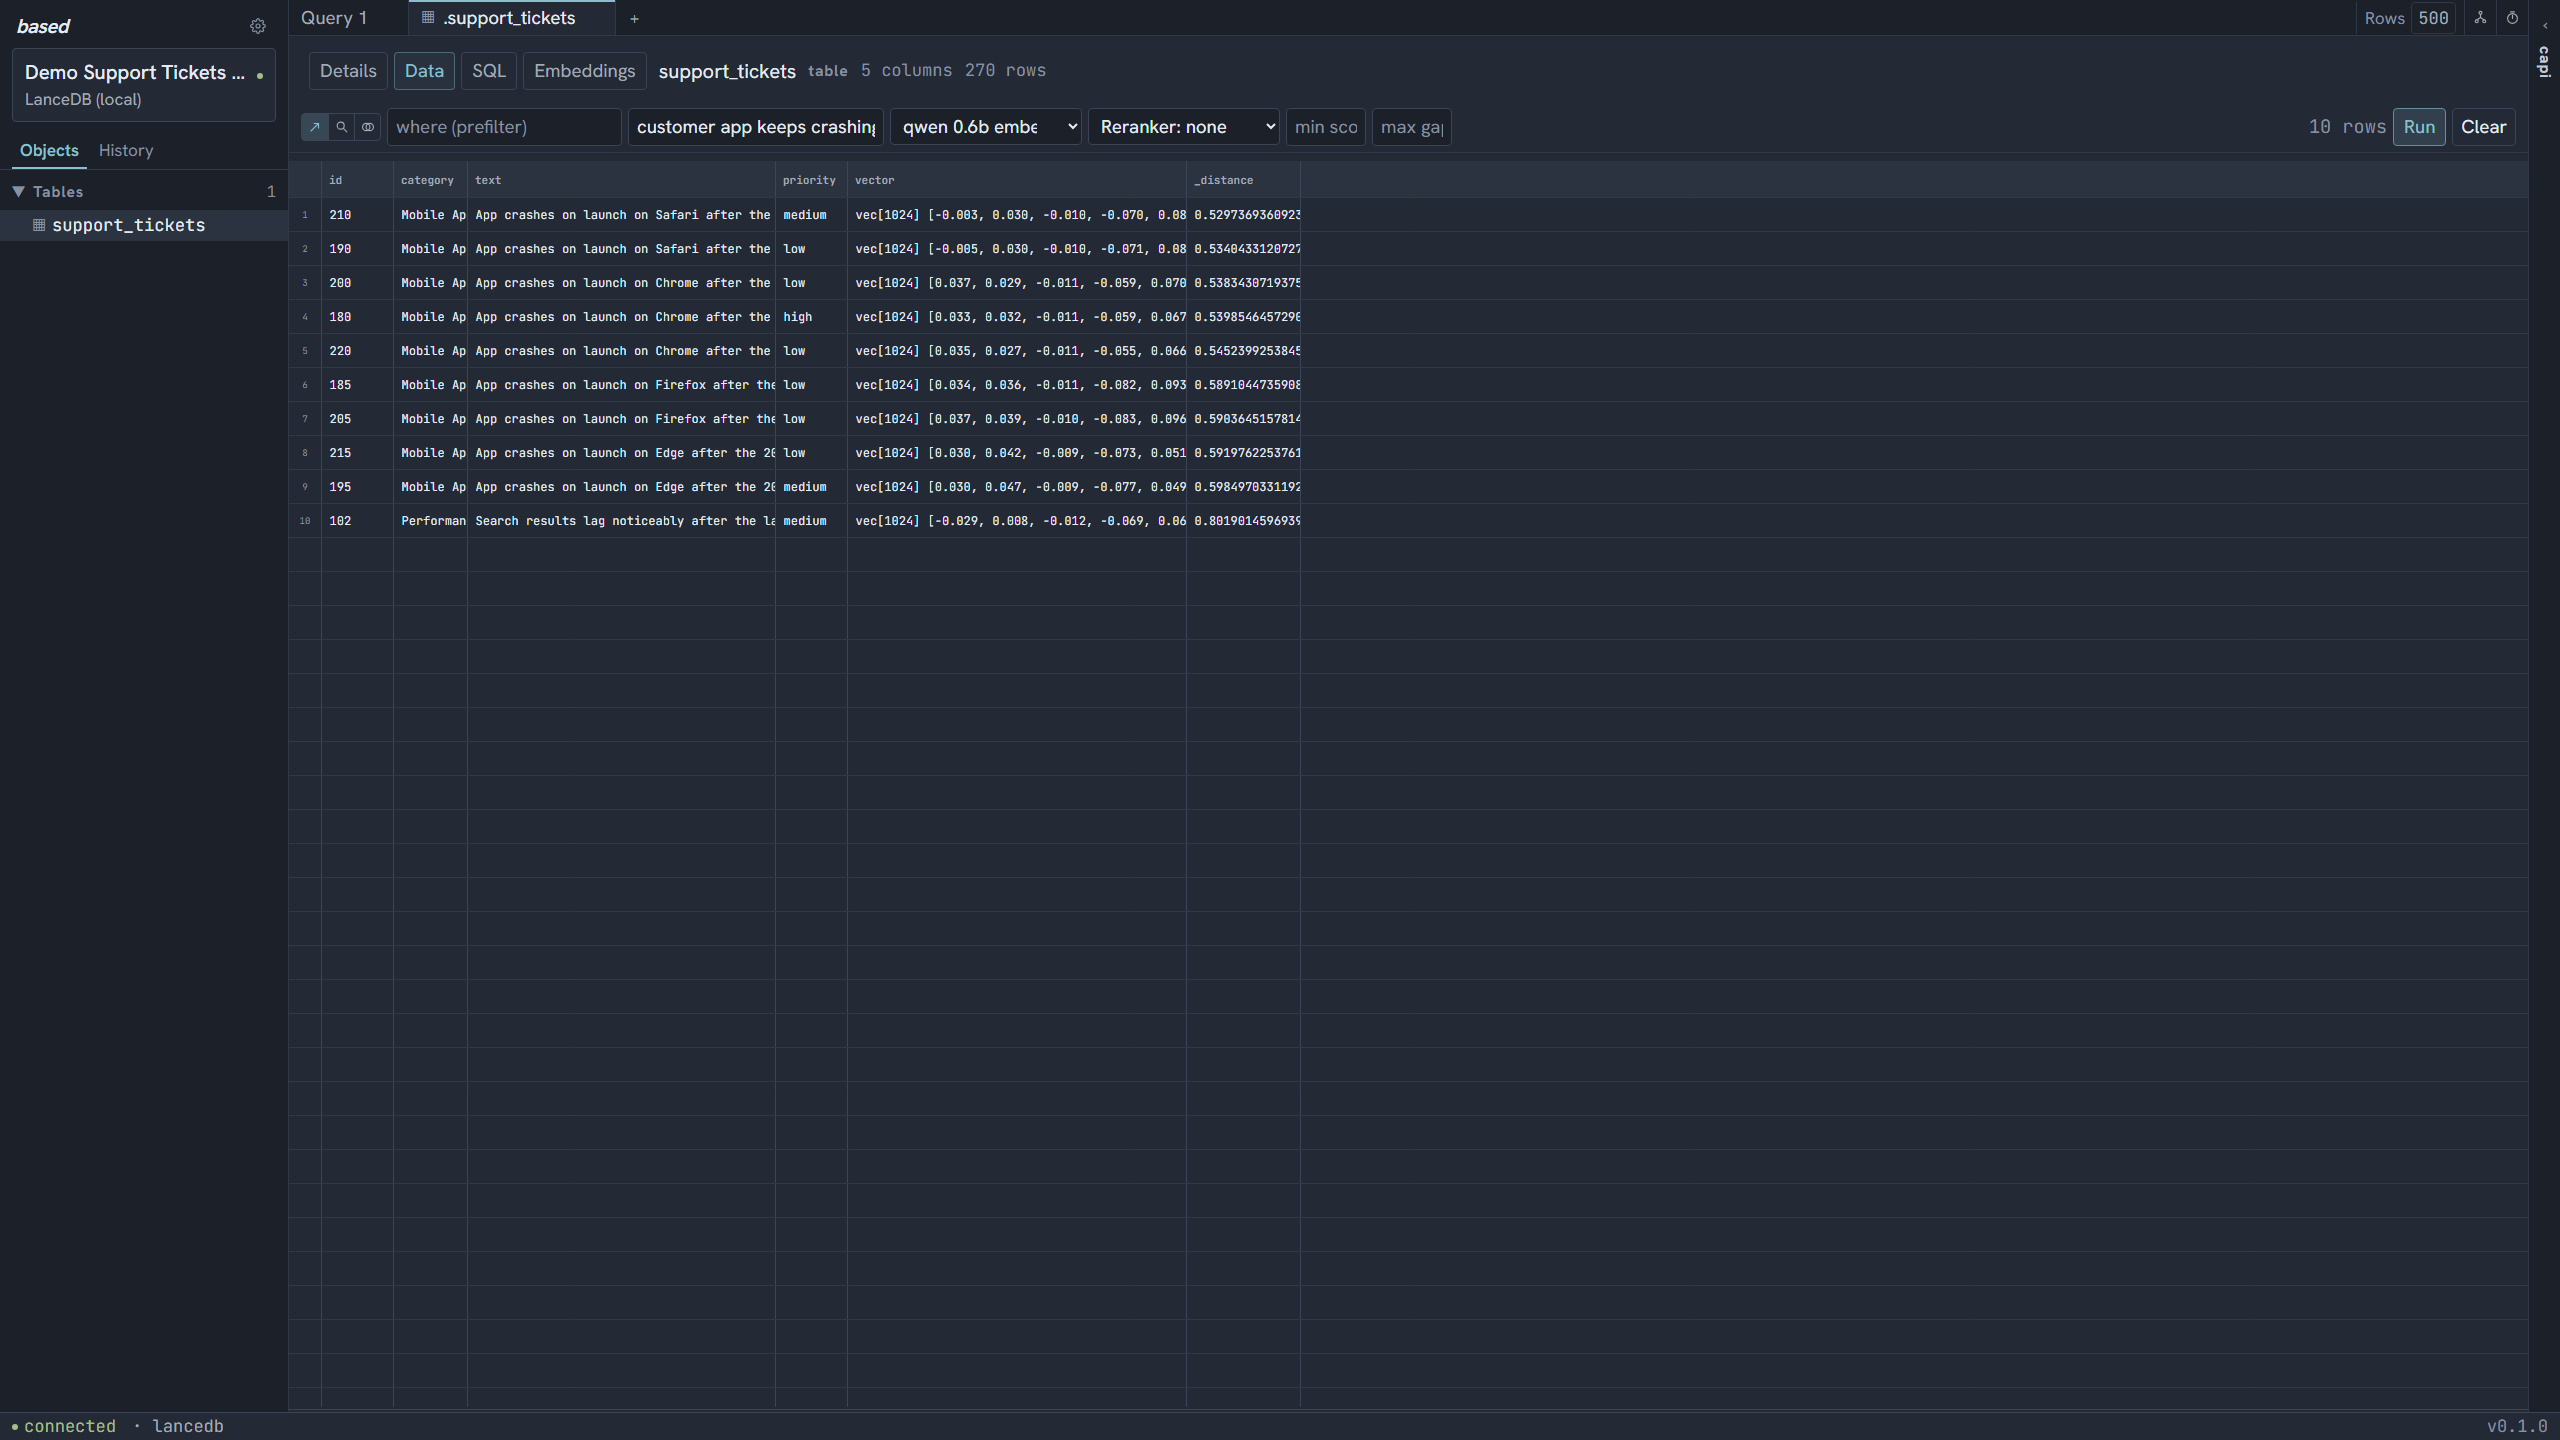The image size is (2560, 1440).
Task: Open the stopwatch timing icon
Action: pyautogui.click(x=2512, y=18)
